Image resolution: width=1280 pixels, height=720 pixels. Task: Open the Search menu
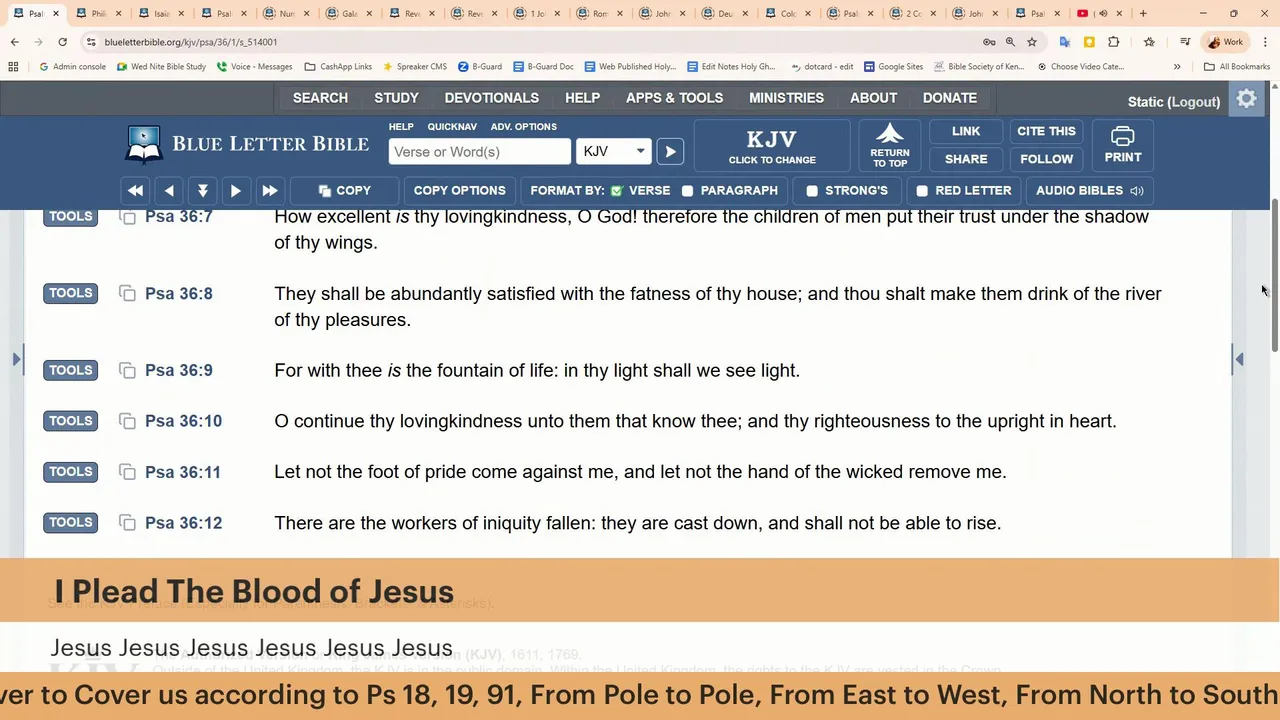click(x=320, y=98)
